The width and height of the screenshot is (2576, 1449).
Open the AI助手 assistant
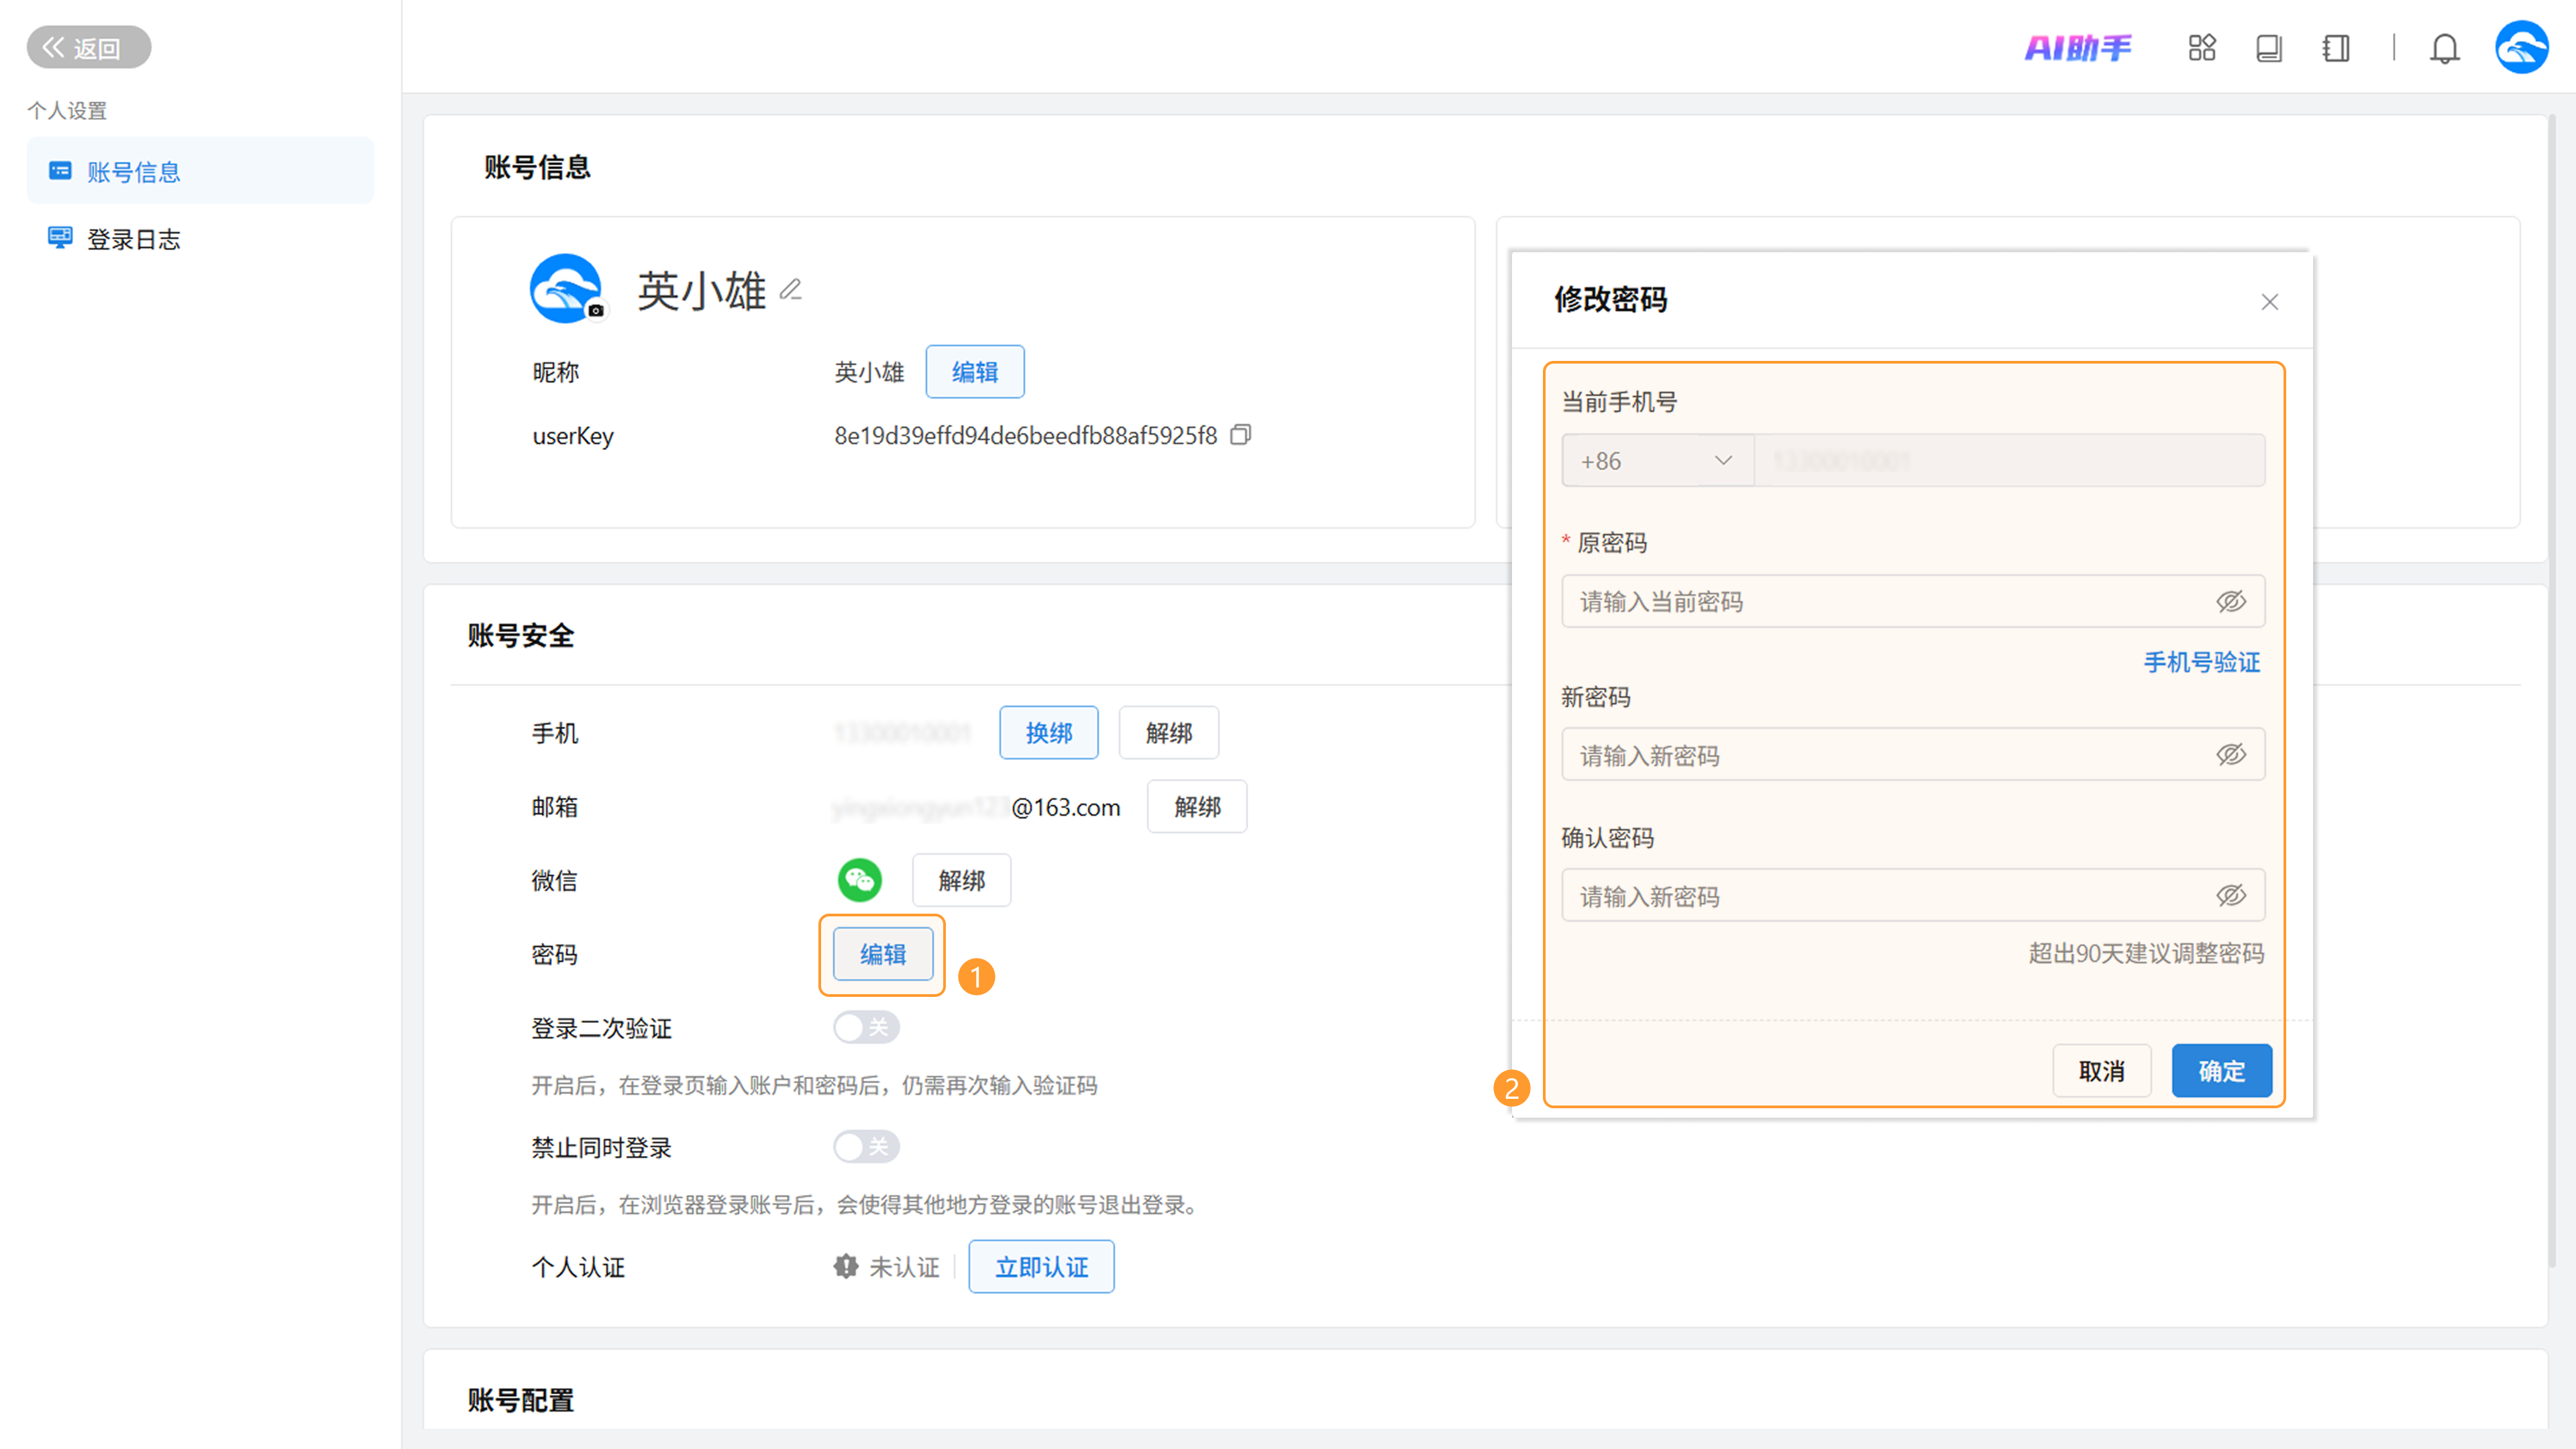click(x=2077, y=48)
